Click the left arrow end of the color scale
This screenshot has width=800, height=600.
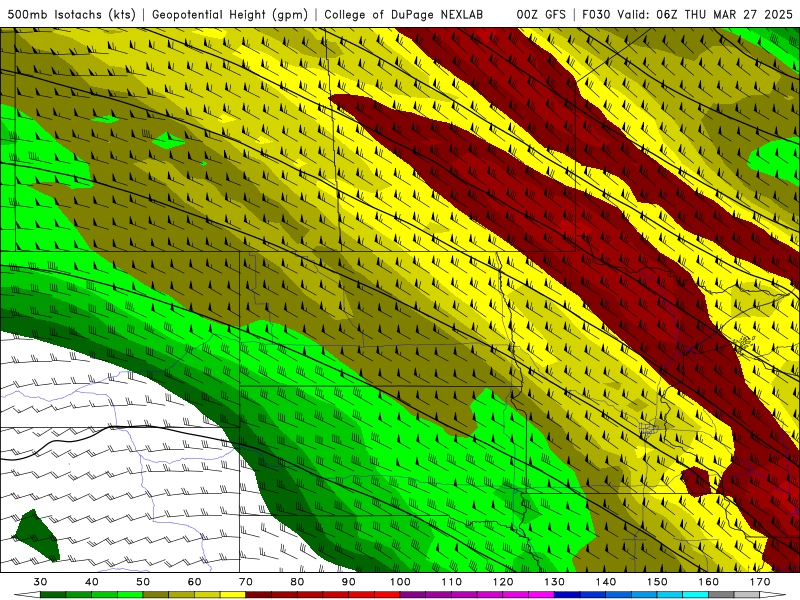tap(28, 595)
